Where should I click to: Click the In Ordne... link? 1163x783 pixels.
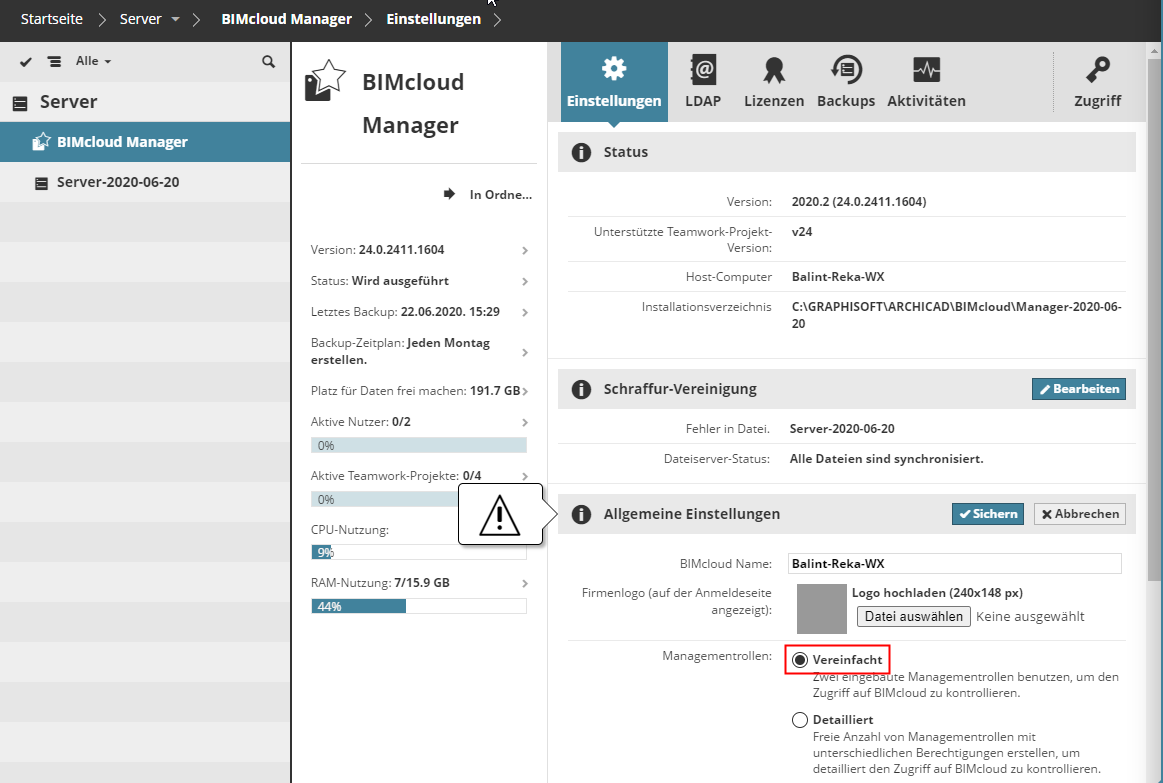tap(501, 194)
